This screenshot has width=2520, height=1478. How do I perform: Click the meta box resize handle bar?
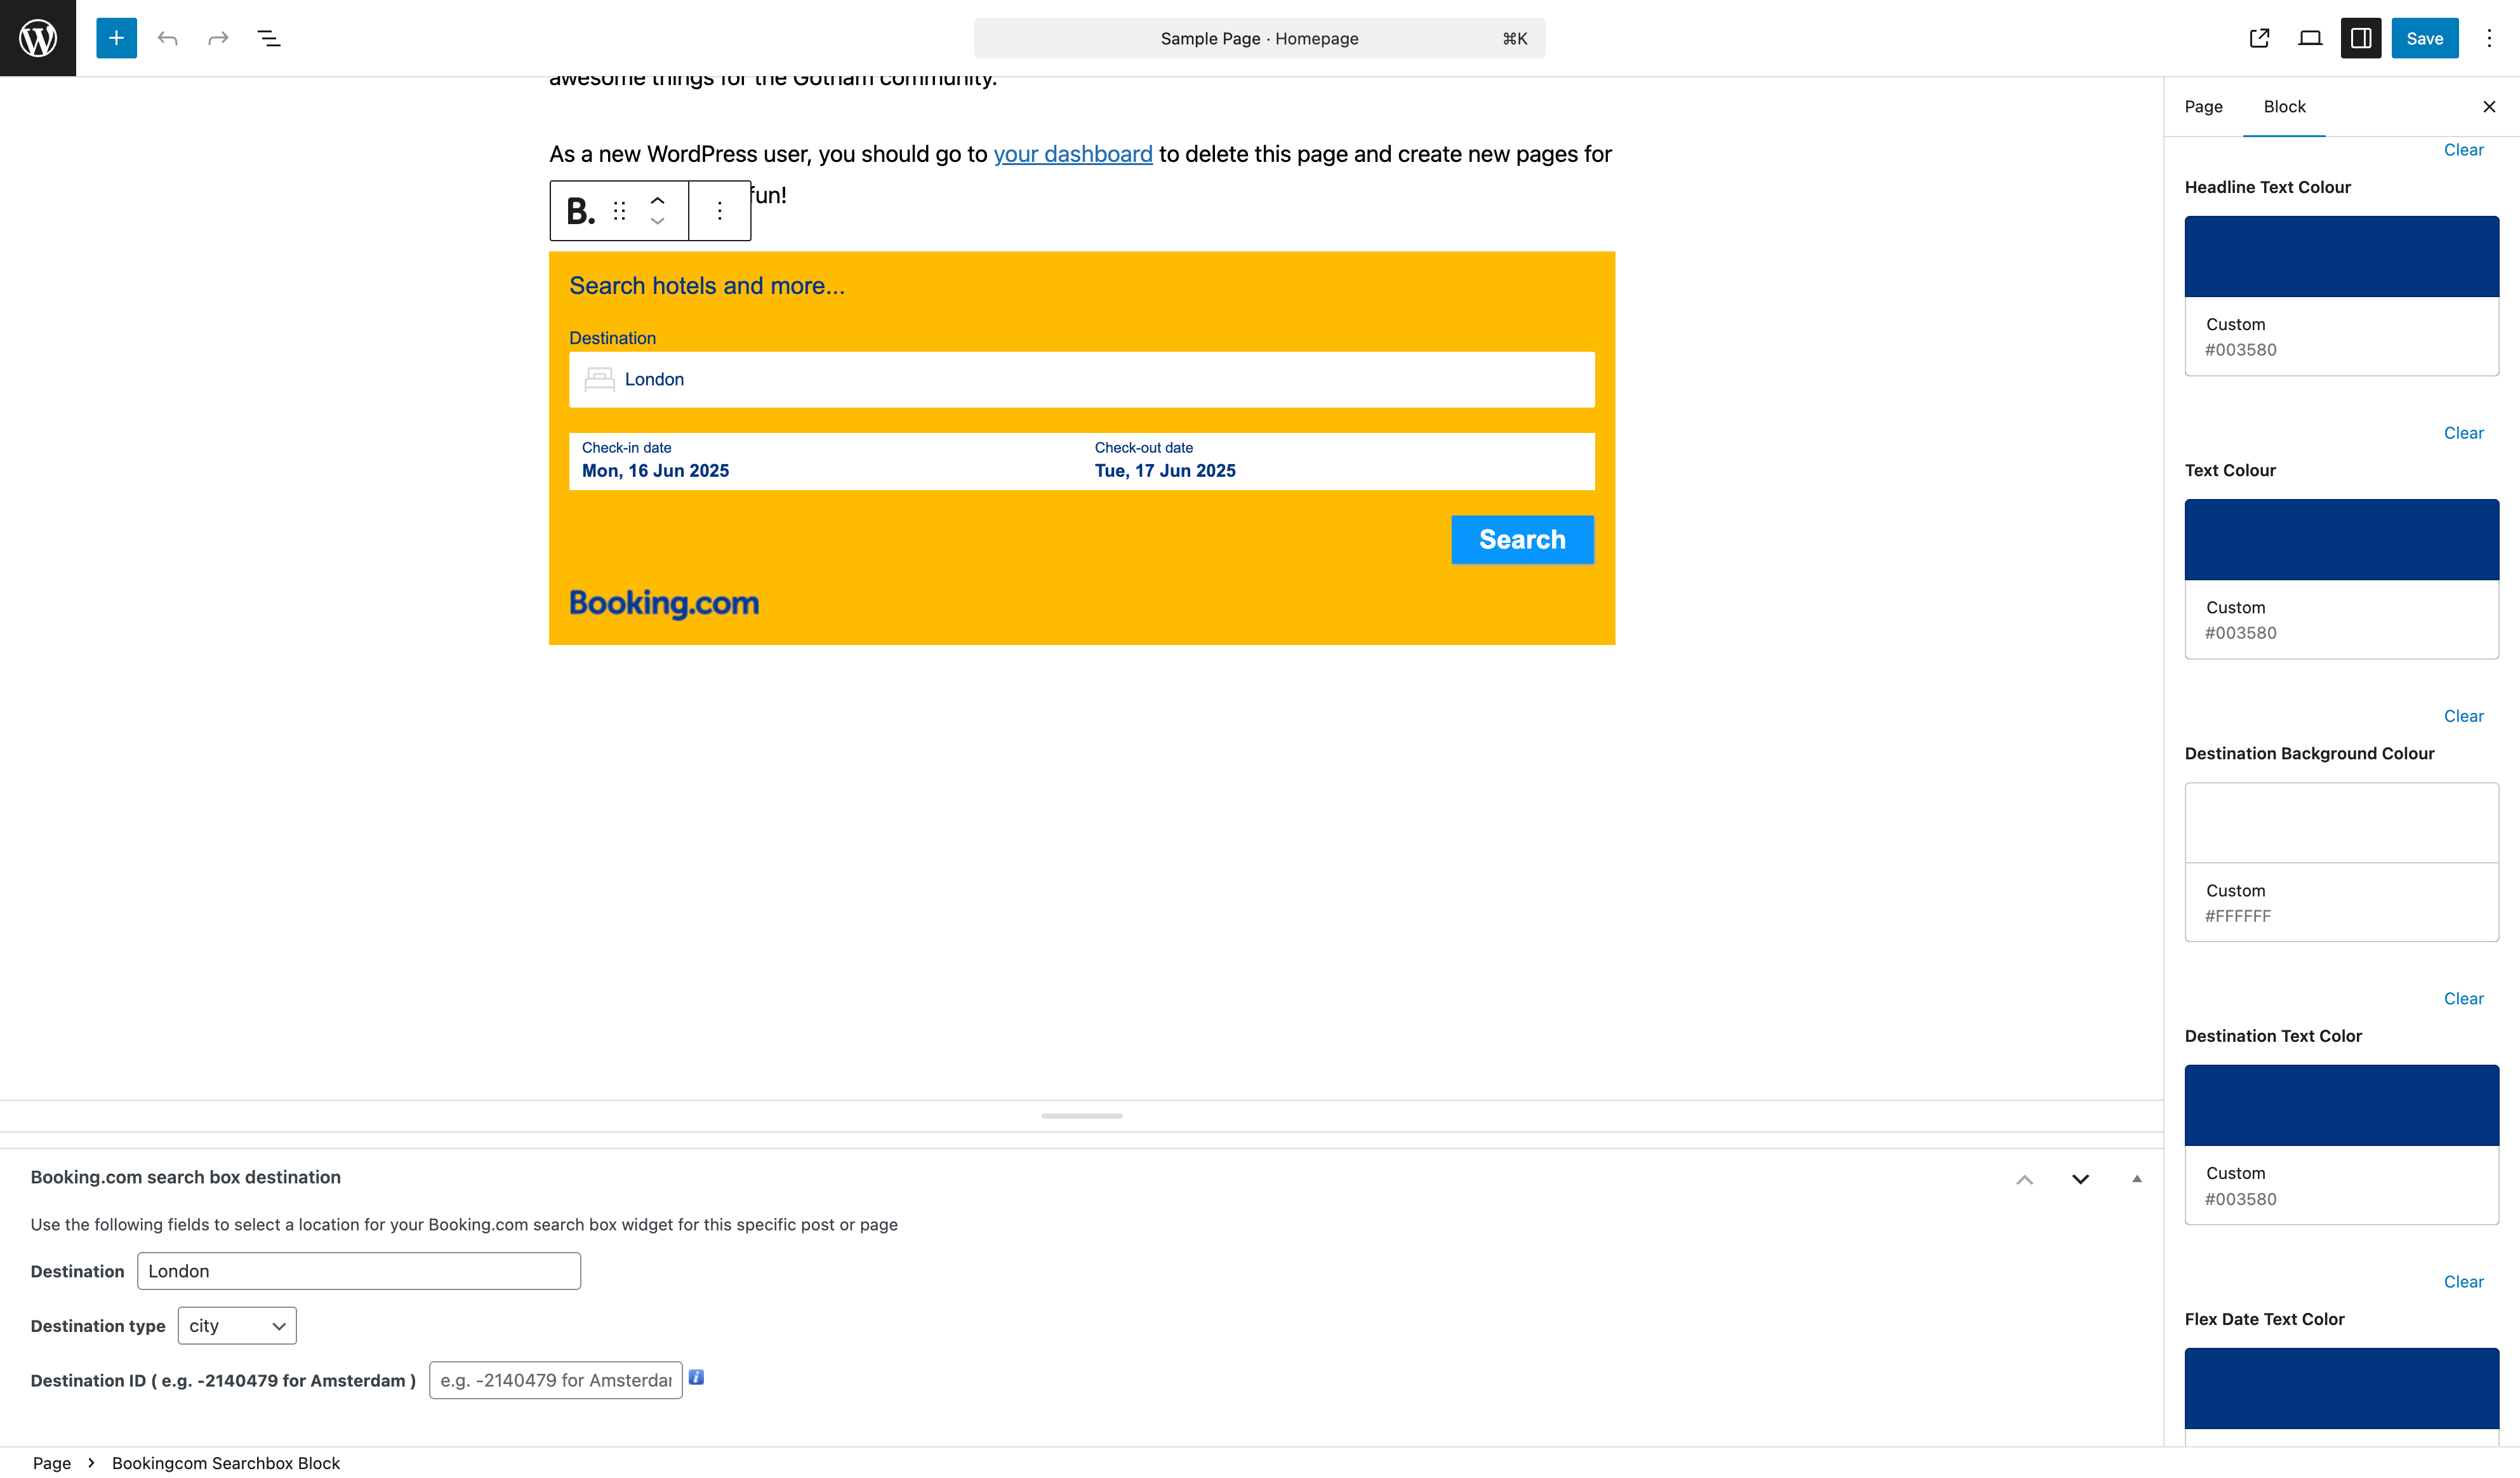click(1082, 1116)
